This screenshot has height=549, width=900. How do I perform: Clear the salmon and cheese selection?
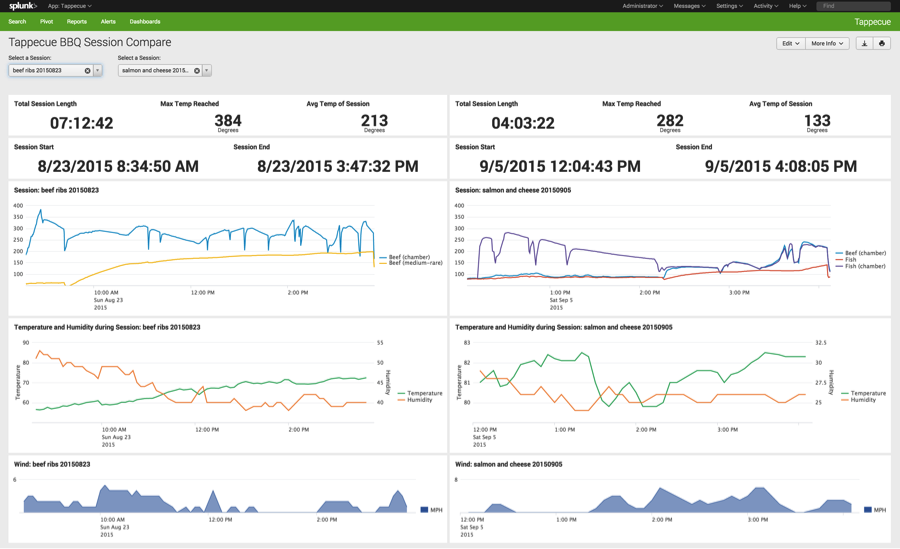click(197, 71)
